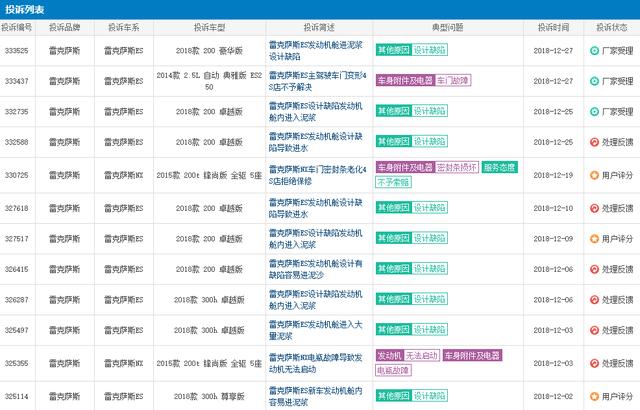Select complaint number 330725
The width and height of the screenshot is (640, 410).
pos(17,175)
